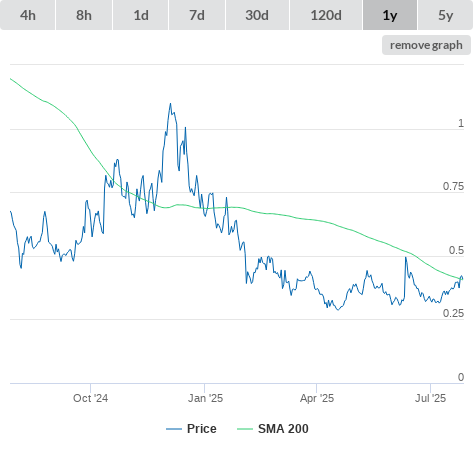Click the remove graph button

[x=426, y=45]
